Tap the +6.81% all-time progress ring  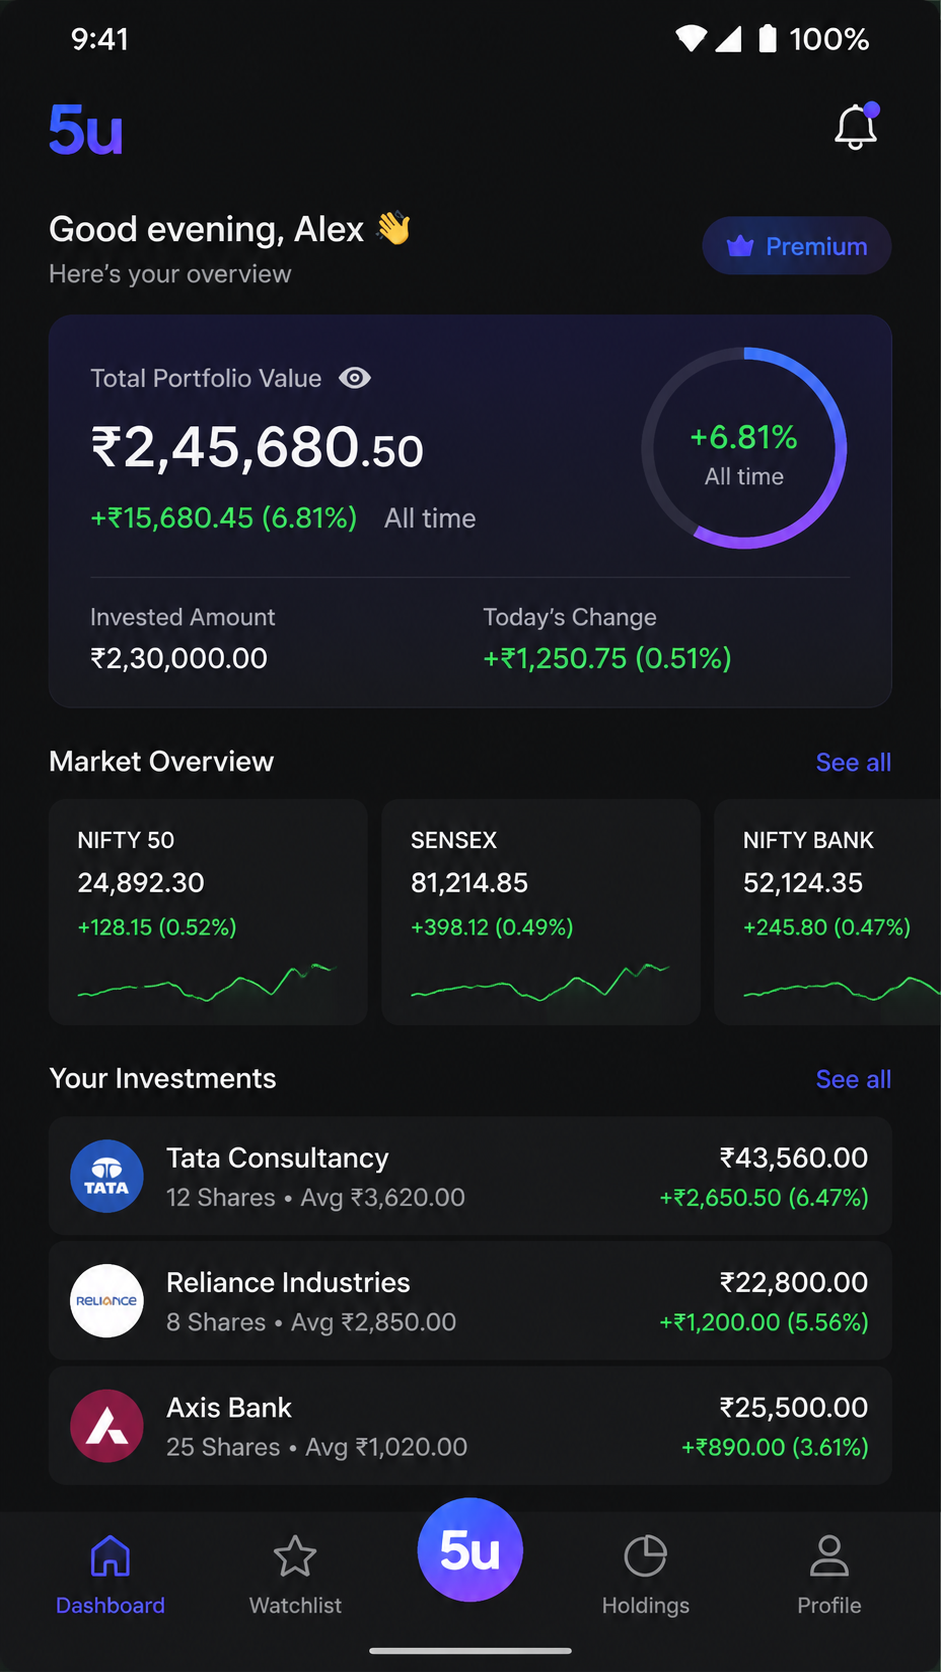[x=744, y=448]
